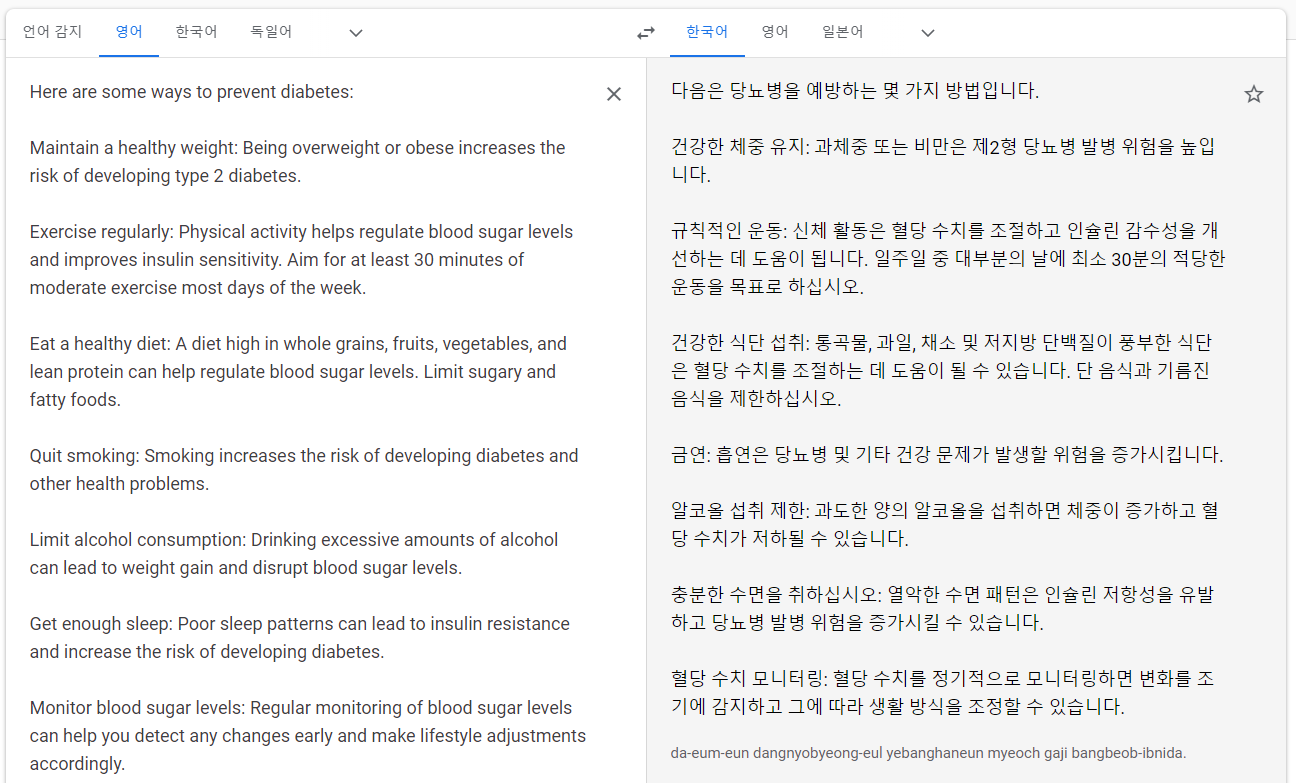Click the "건강한 식단 섭취" translated paragraph
This screenshot has width=1296, height=783.
(x=942, y=371)
